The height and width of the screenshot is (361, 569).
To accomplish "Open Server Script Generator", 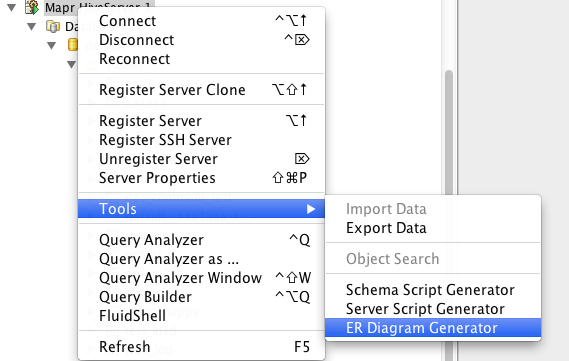I will (x=433, y=309).
